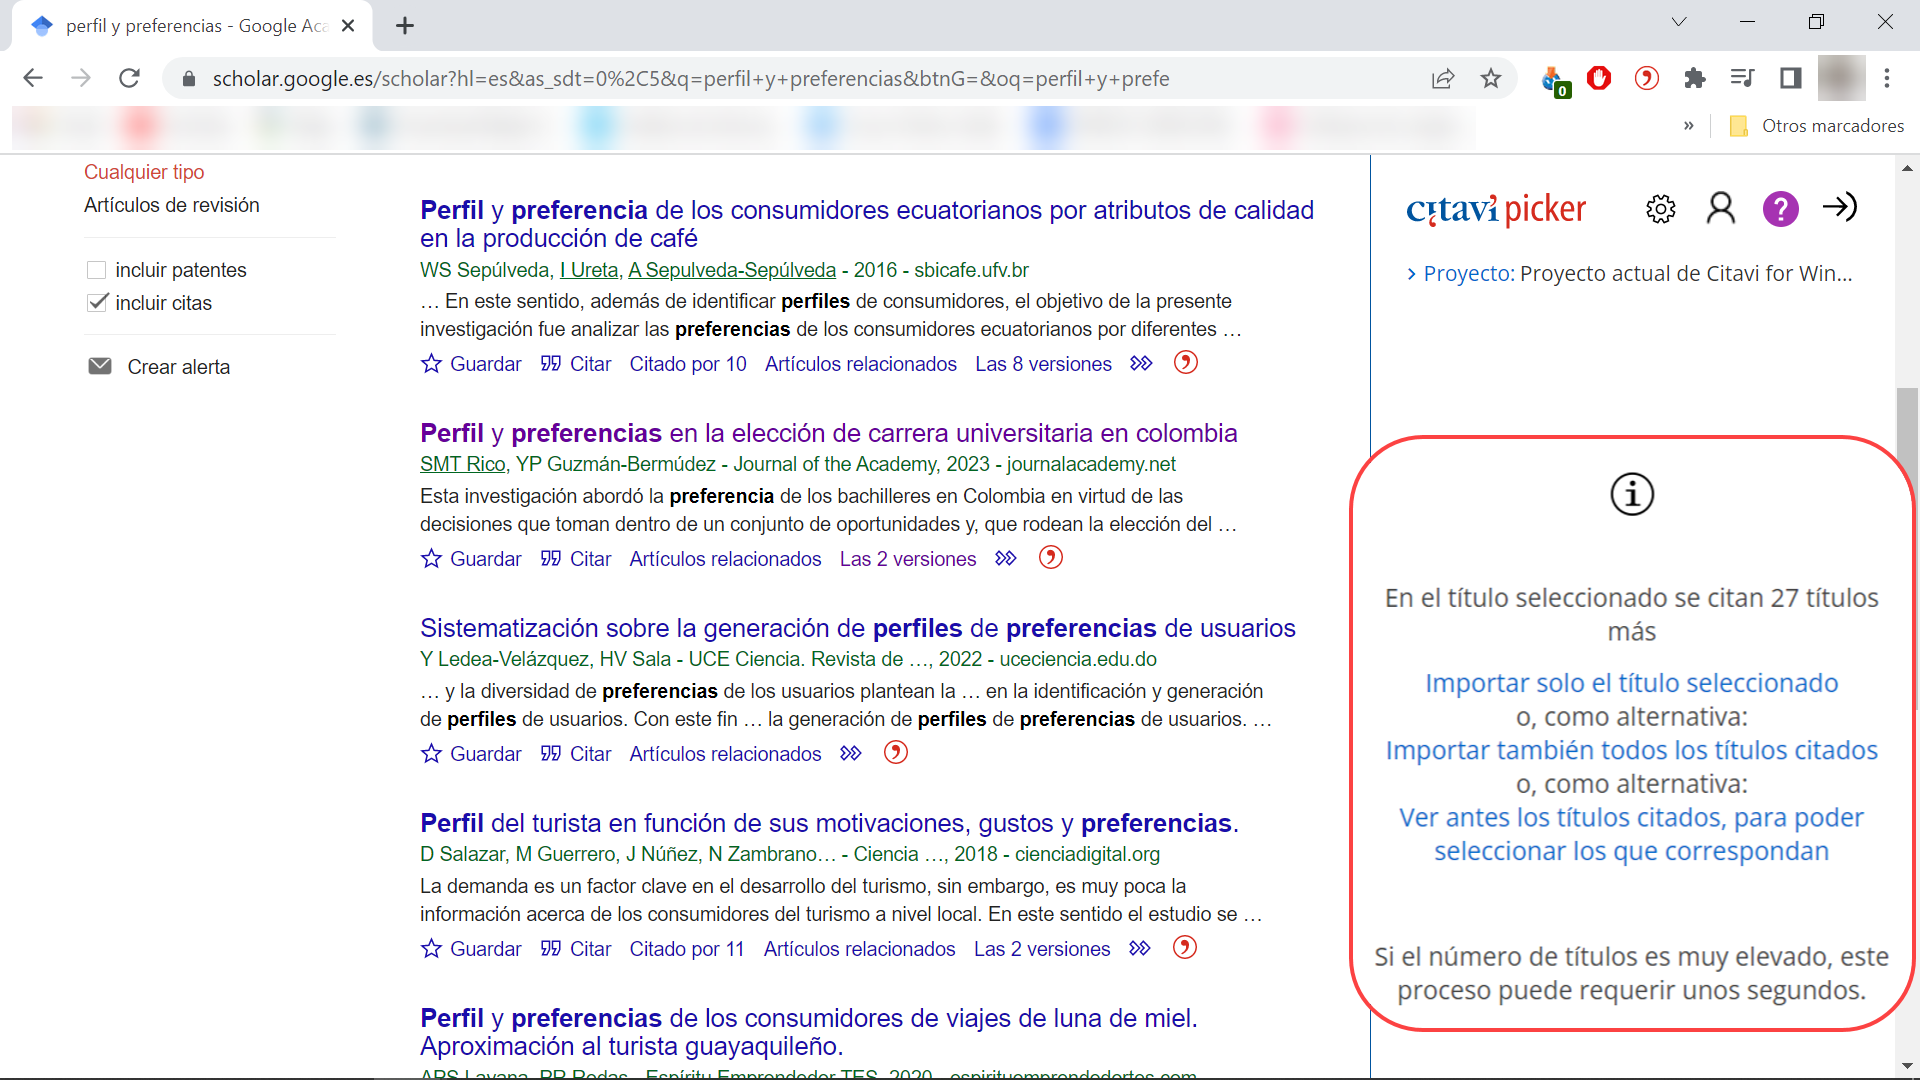Reload the current page
The image size is (1920, 1080).
[x=129, y=78]
